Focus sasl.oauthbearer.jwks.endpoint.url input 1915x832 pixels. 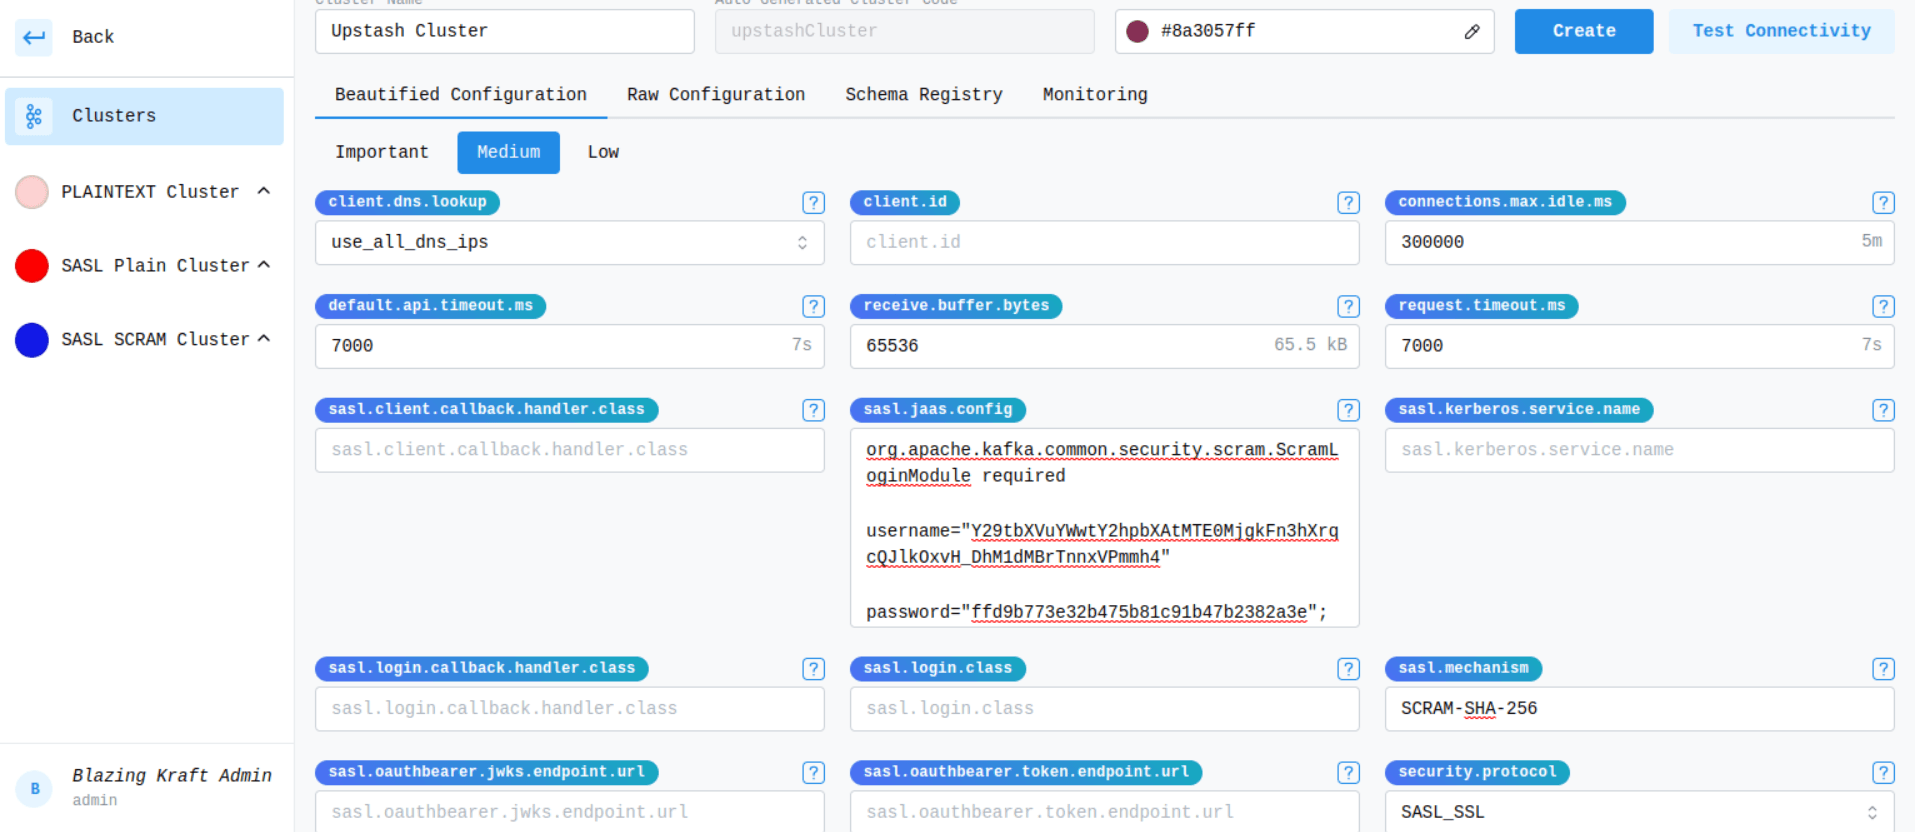tap(570, 812)
